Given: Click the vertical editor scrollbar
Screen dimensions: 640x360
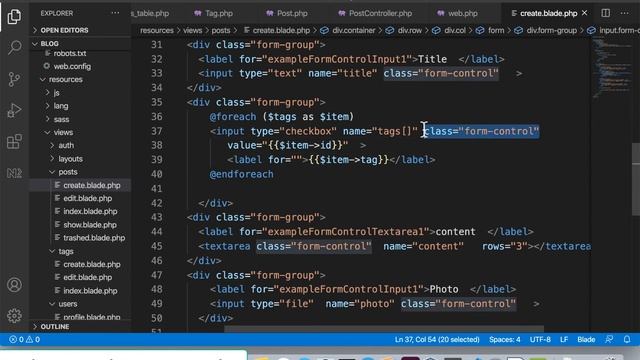Looking at the screenshot, I should pos(636,179).
